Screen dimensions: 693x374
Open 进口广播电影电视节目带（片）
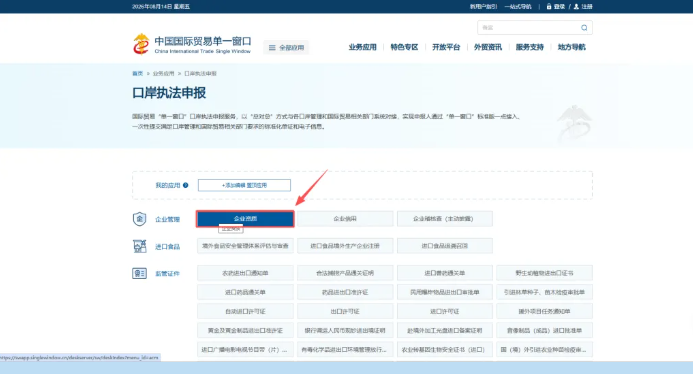tap(245, 349)
